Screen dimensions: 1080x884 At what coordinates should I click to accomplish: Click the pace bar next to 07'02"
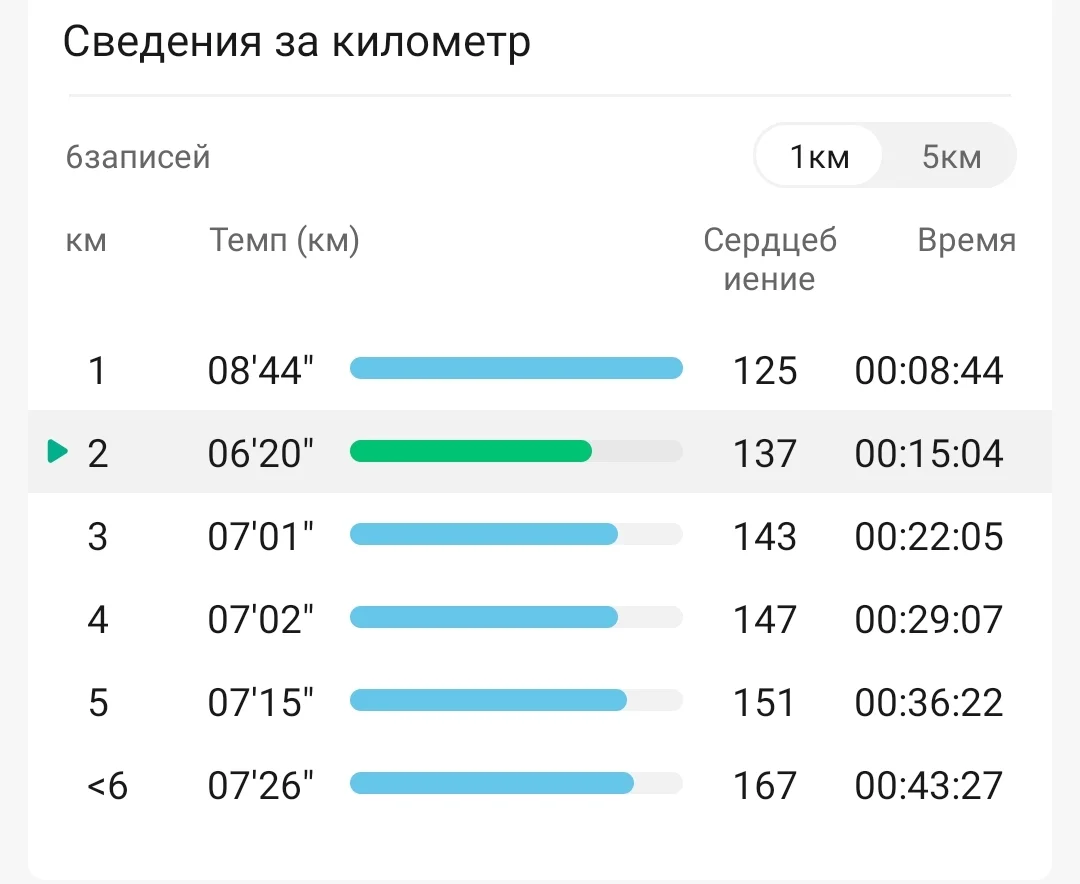coord(483,617)
